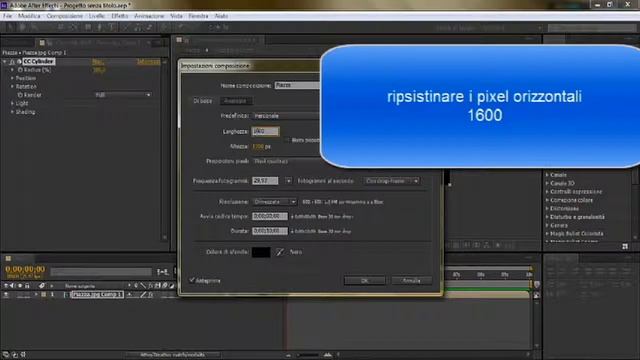
Task: Open the Modifica menu
Action: click(29, 16)
